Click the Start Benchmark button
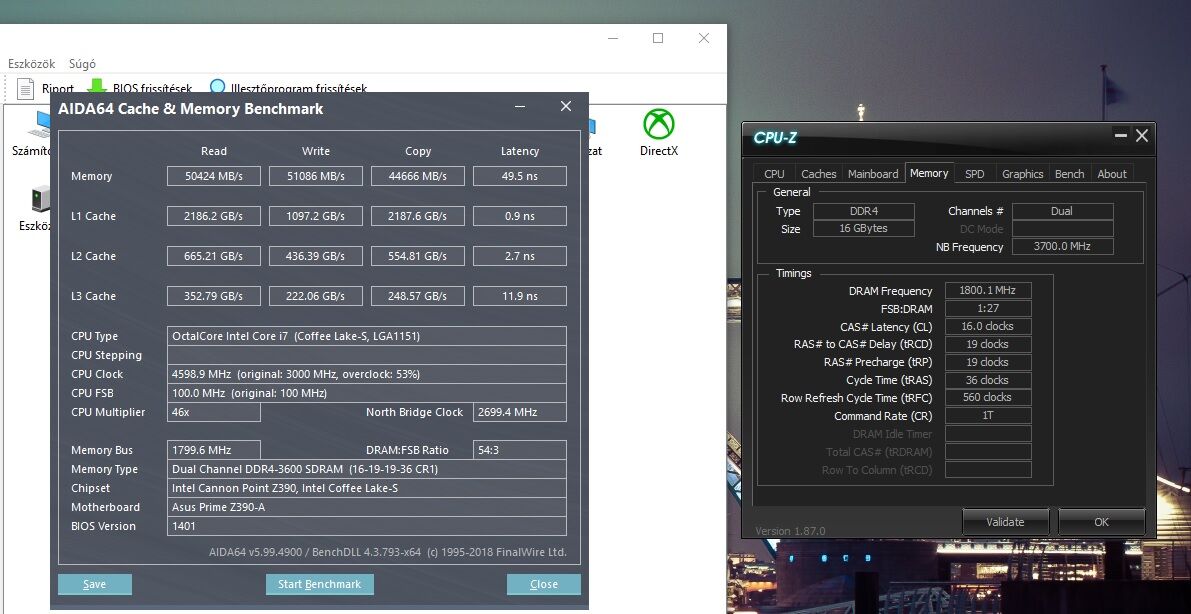1191x614 pixels. (320, 584)
